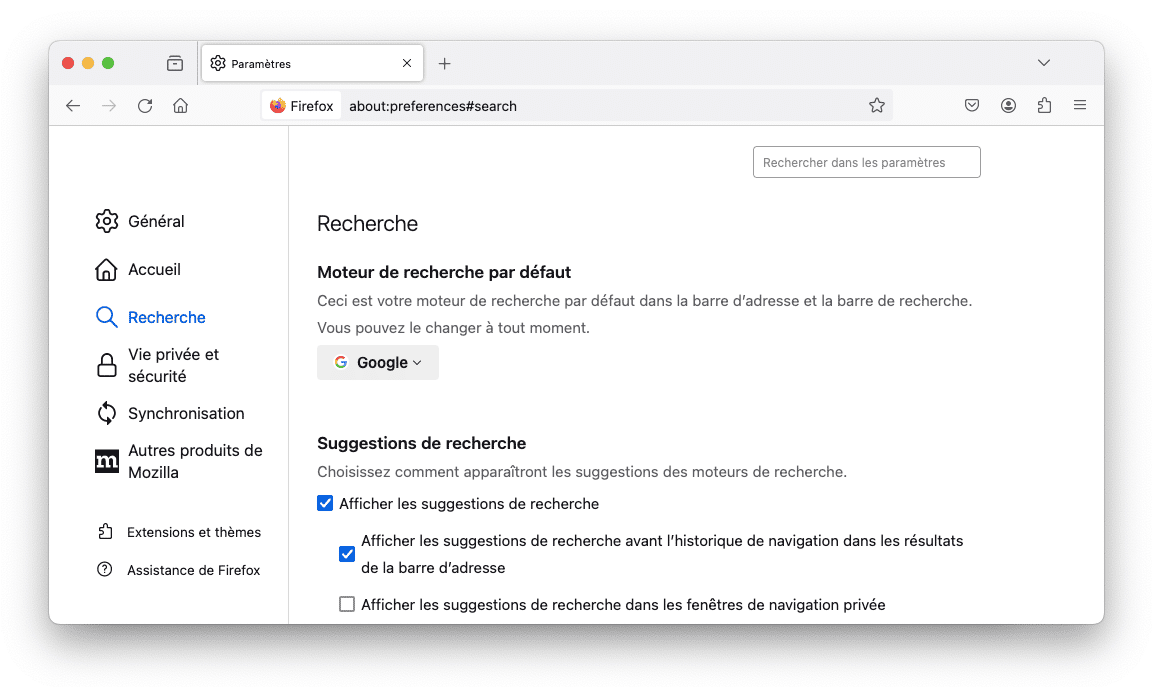Open the hamburger application menu

pos(1080,106)
